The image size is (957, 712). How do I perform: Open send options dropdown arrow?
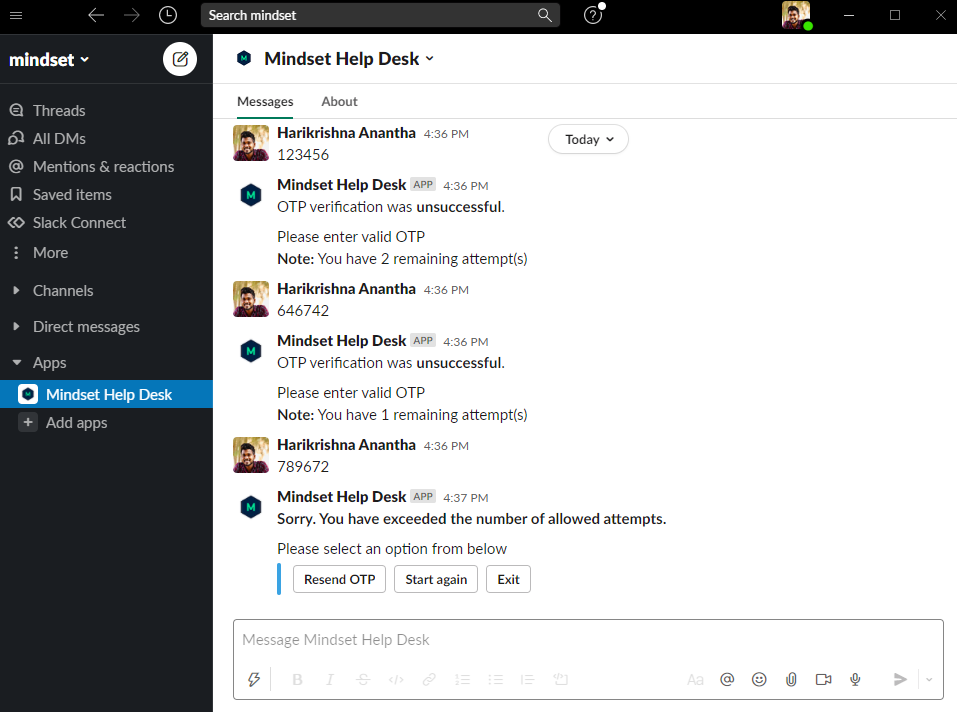pyautogui.click(x=929, y=679)
